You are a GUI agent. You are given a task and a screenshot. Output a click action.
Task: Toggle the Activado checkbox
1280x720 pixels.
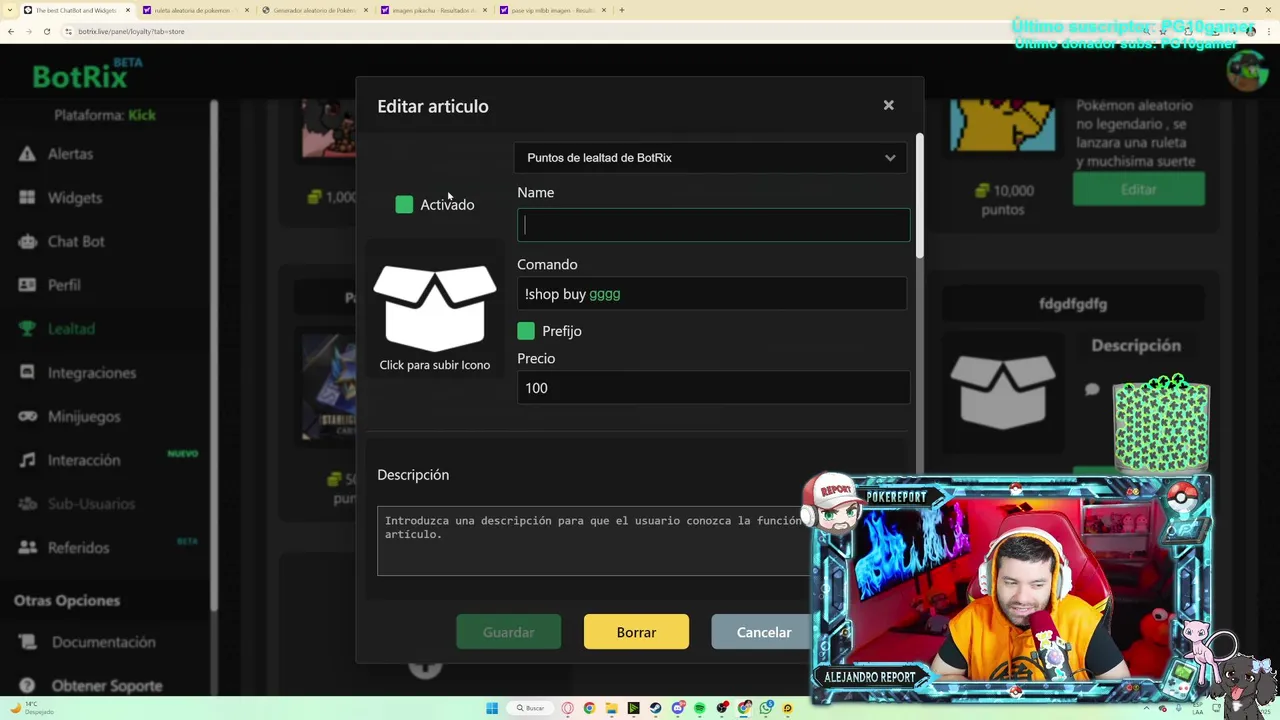tap(404, 205)
